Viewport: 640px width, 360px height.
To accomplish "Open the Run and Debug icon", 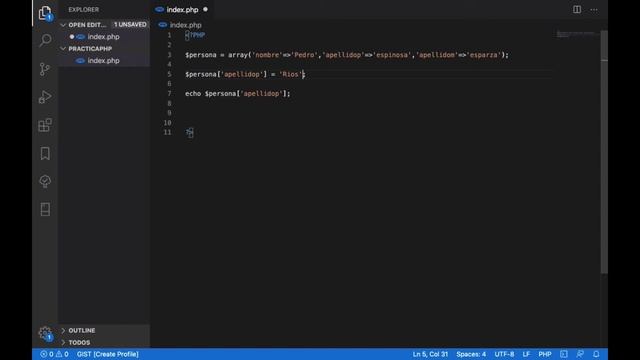I will pos(45,97).
